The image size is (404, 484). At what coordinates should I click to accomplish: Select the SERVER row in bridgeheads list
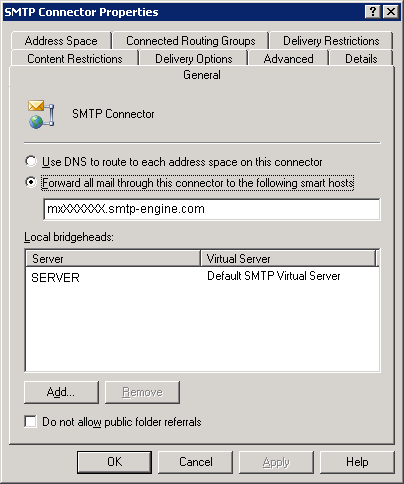coord(202,277)
